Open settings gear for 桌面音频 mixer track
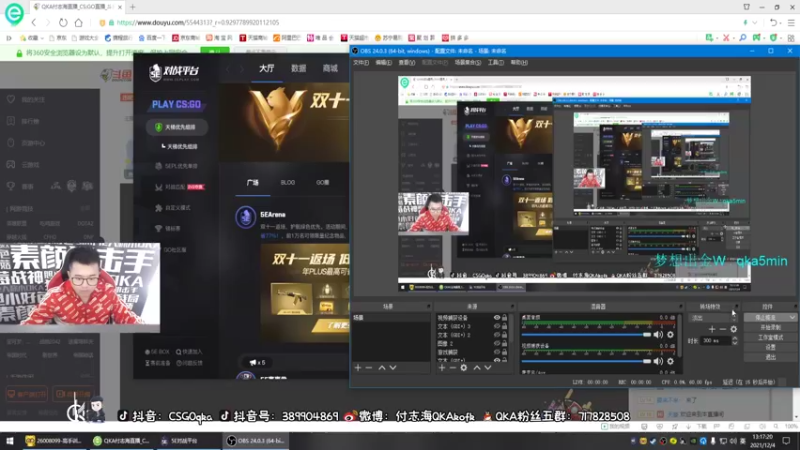Image resolution: width=800 pixels, height=450 pixels. (x=670, y=335)
